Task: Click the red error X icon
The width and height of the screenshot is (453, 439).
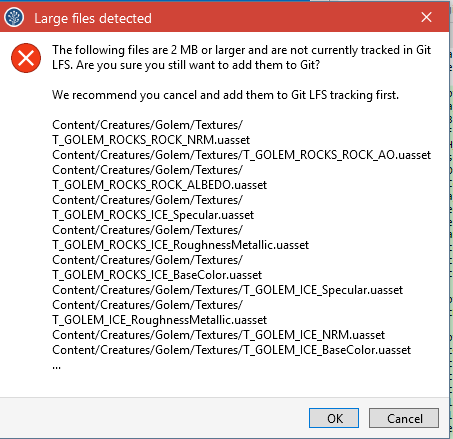Action: point(26,58)
